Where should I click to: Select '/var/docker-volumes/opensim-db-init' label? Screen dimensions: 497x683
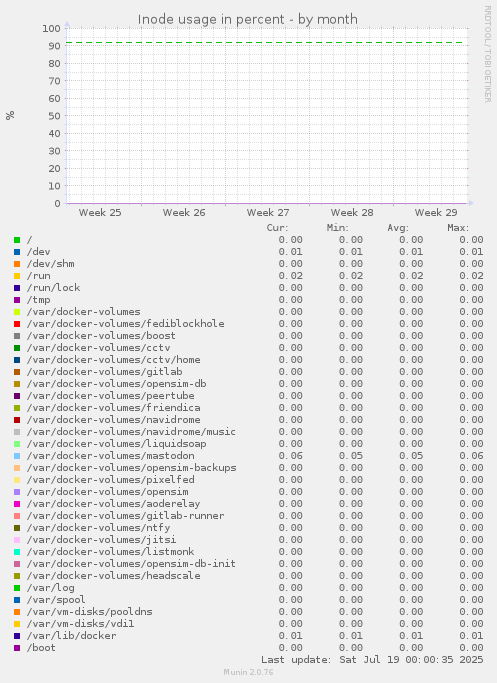131,563
